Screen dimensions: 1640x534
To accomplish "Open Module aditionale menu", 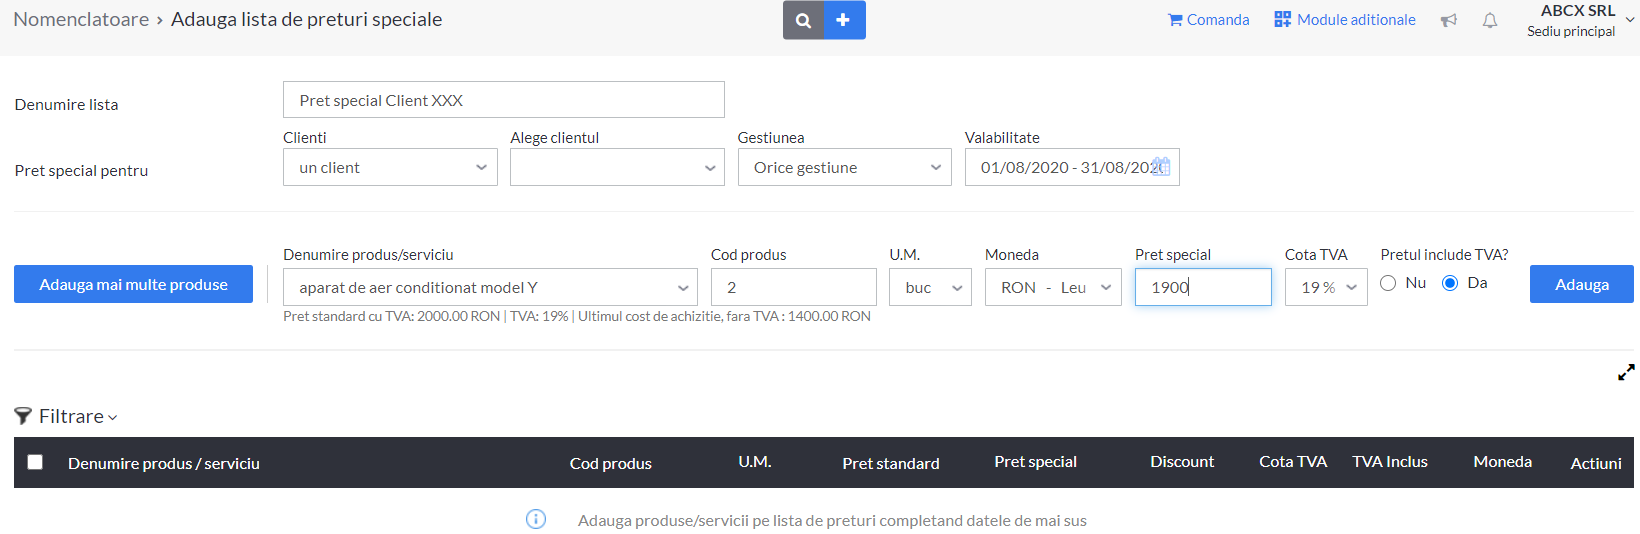I will point(1345,20).
